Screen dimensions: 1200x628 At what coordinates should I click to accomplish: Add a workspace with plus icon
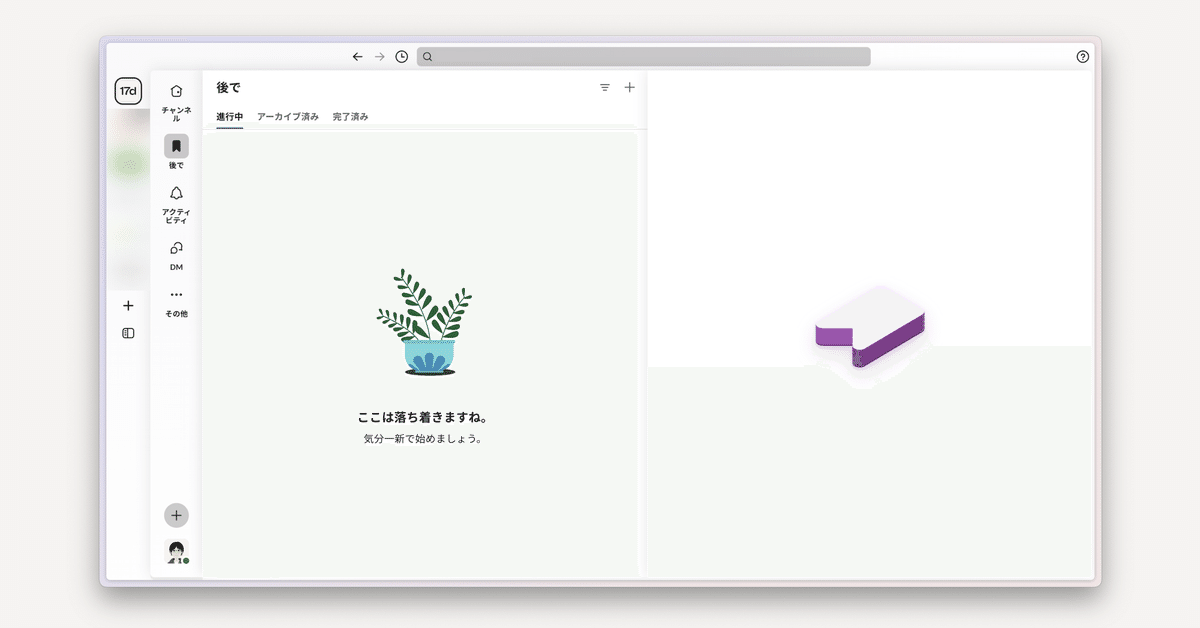[x=128, y=306]
